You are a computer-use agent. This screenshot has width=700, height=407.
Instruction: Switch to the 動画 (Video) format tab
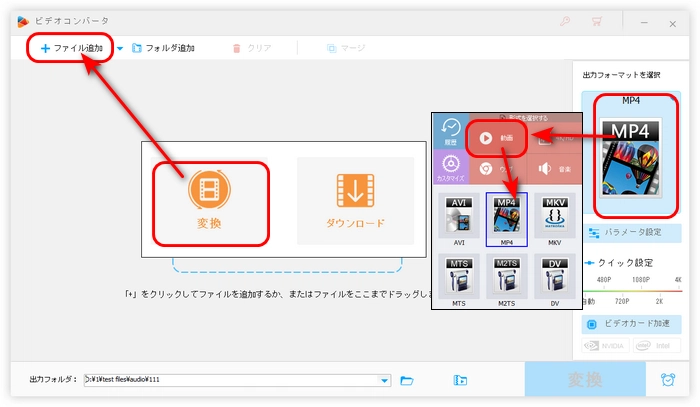click(498, 137)
